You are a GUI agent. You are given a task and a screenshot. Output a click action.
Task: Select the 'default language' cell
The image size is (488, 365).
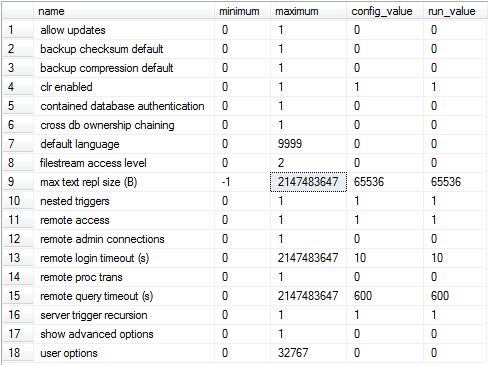tap(124, 144)
